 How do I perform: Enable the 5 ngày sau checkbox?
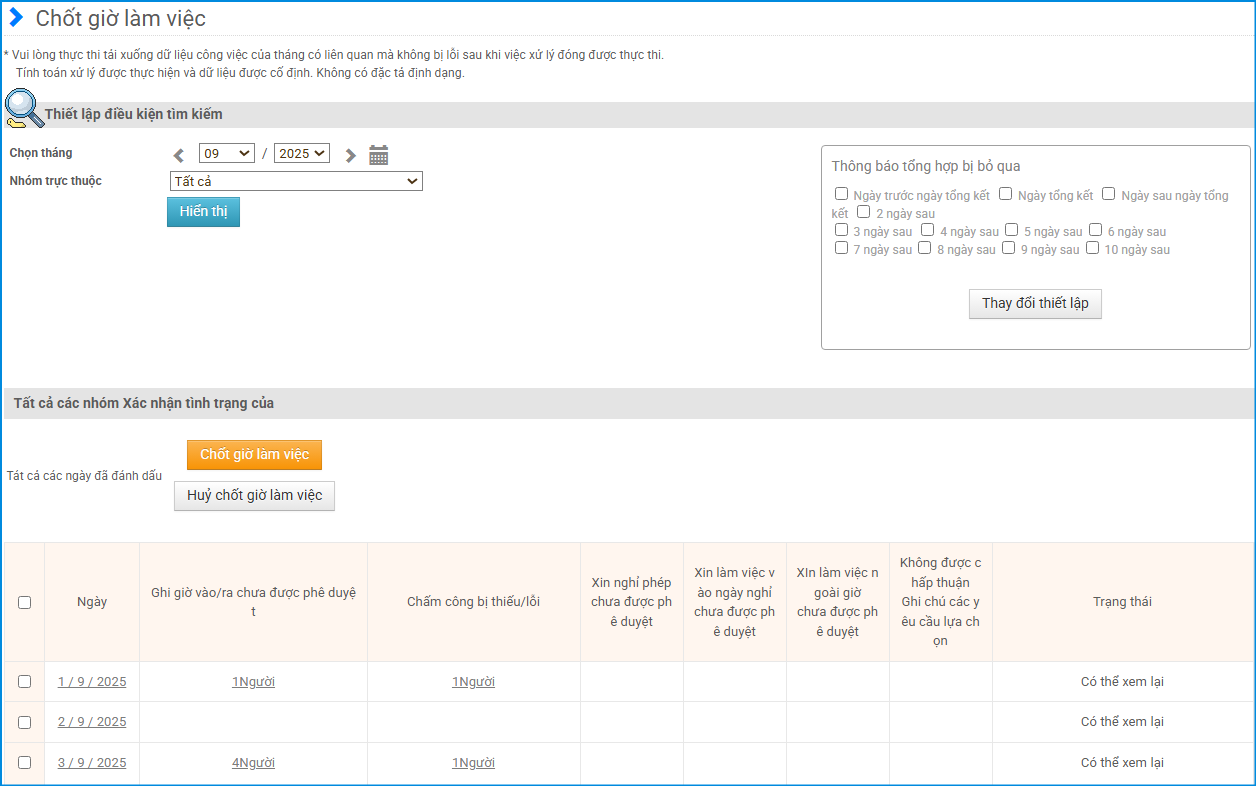point(1012,230)
